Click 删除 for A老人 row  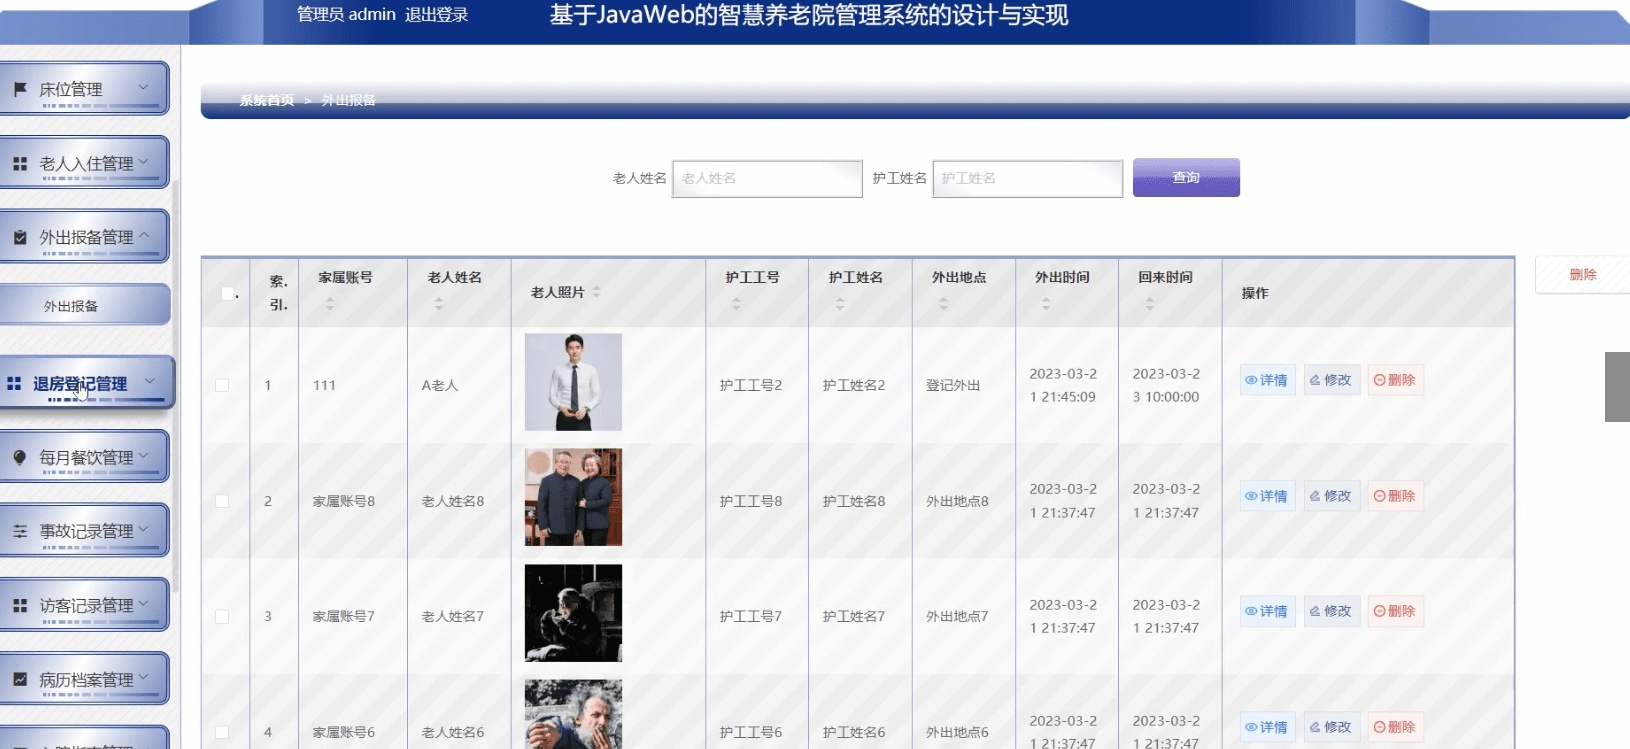click(x=1395, y=380)
